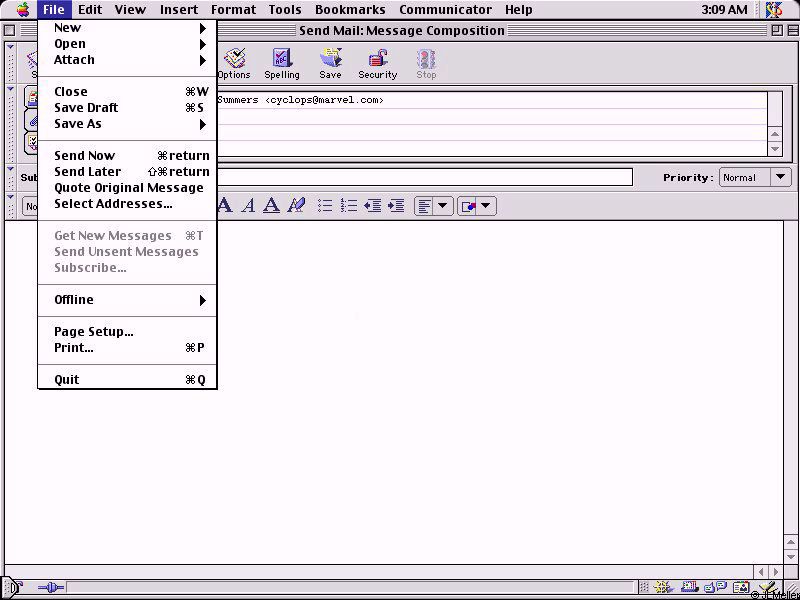Insert a numbered list
This screenshot has height=600, width=800.
click(x=349, y=206)
